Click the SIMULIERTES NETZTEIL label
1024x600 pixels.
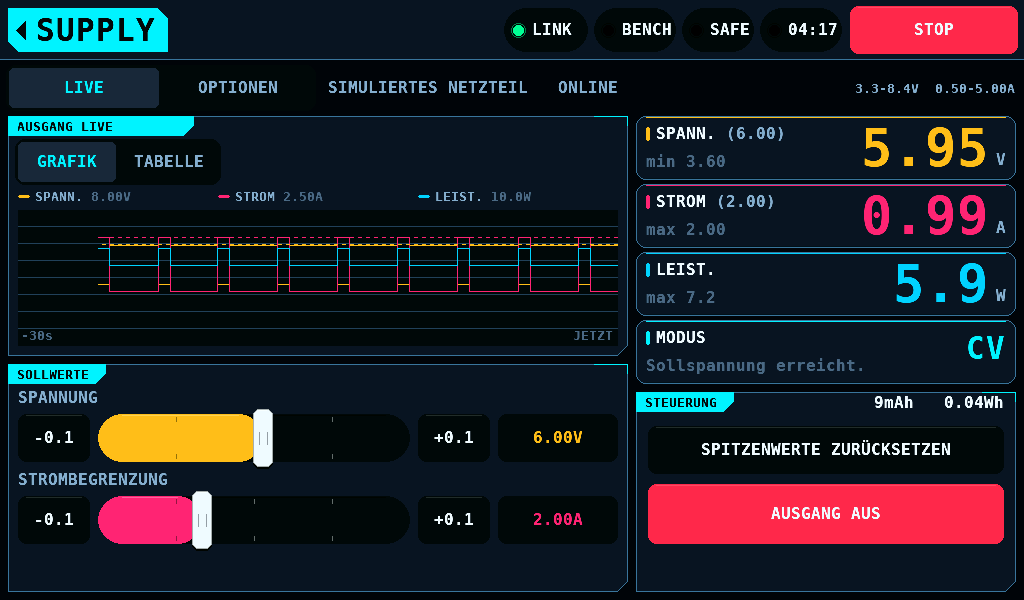pos(427,87)
